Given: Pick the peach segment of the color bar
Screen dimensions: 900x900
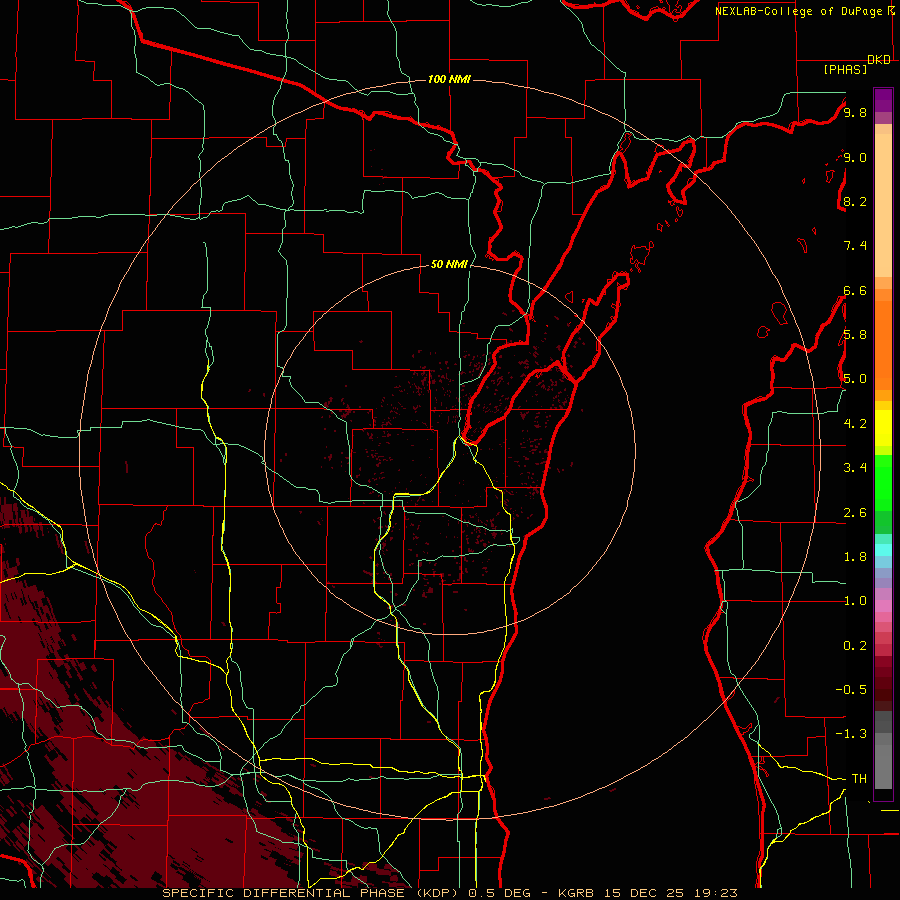Looking at the screenshot, I should [883, 205].
